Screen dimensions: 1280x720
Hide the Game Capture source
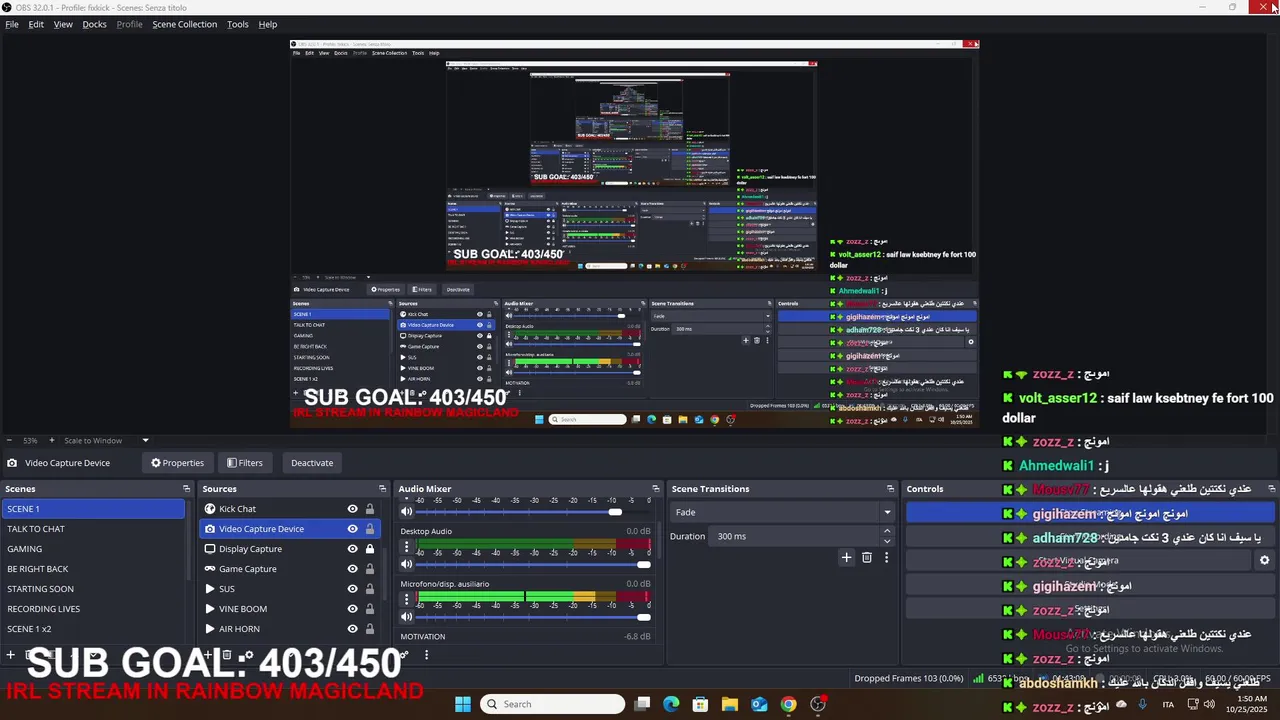click(352, 569)
